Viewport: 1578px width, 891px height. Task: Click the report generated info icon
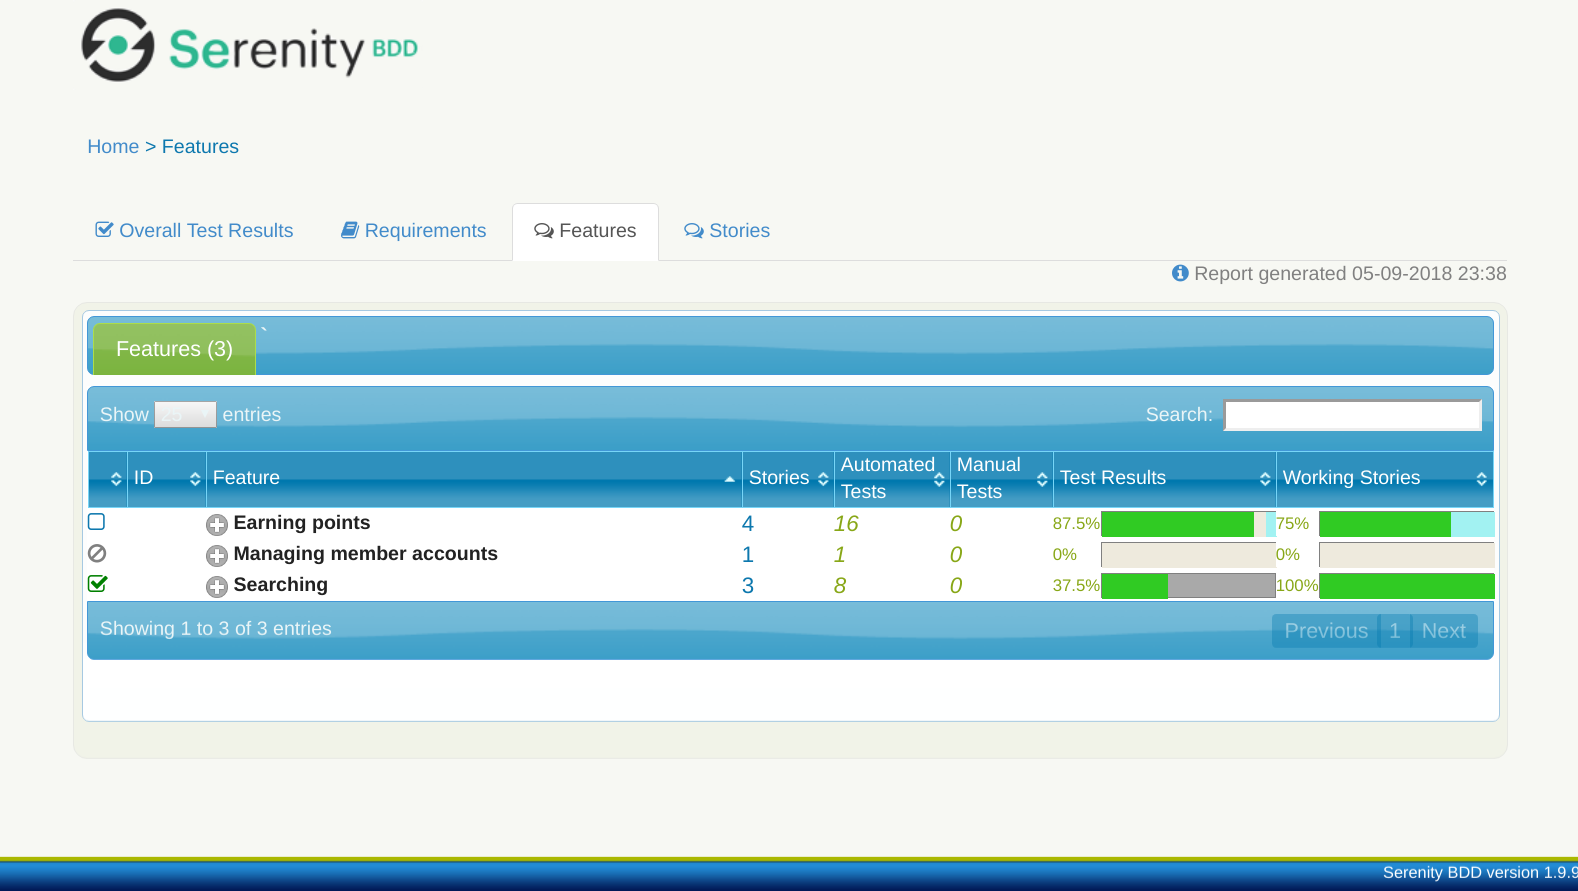[1180, 273]
